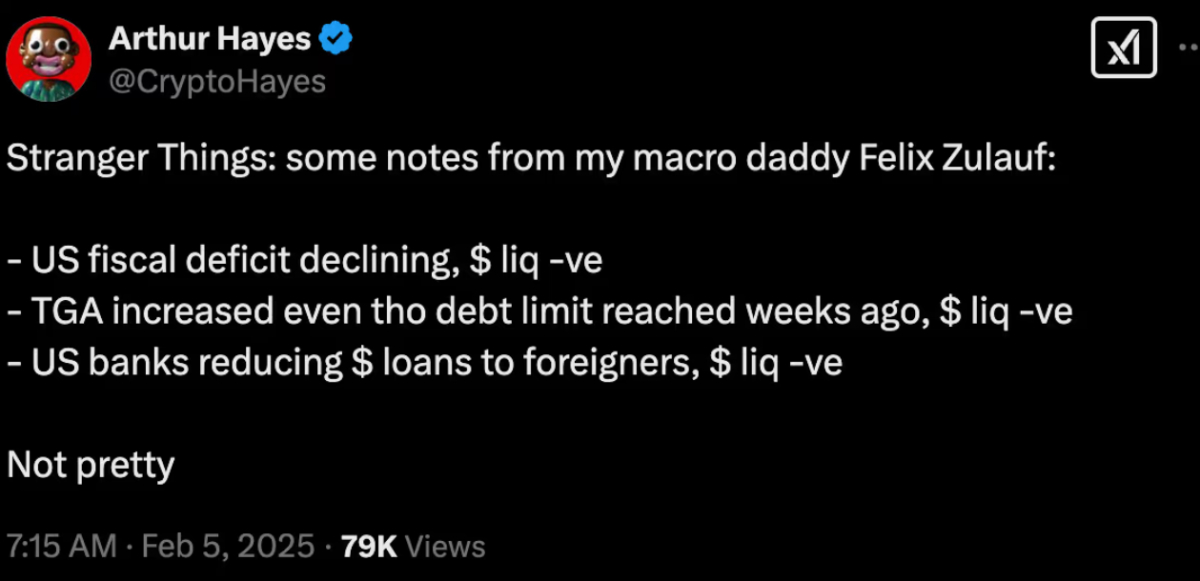Screen dimensions: 1200x581
Task: Click the 7:15 AM timestamp
Action: pyautogui.click(x=62, y=547)
